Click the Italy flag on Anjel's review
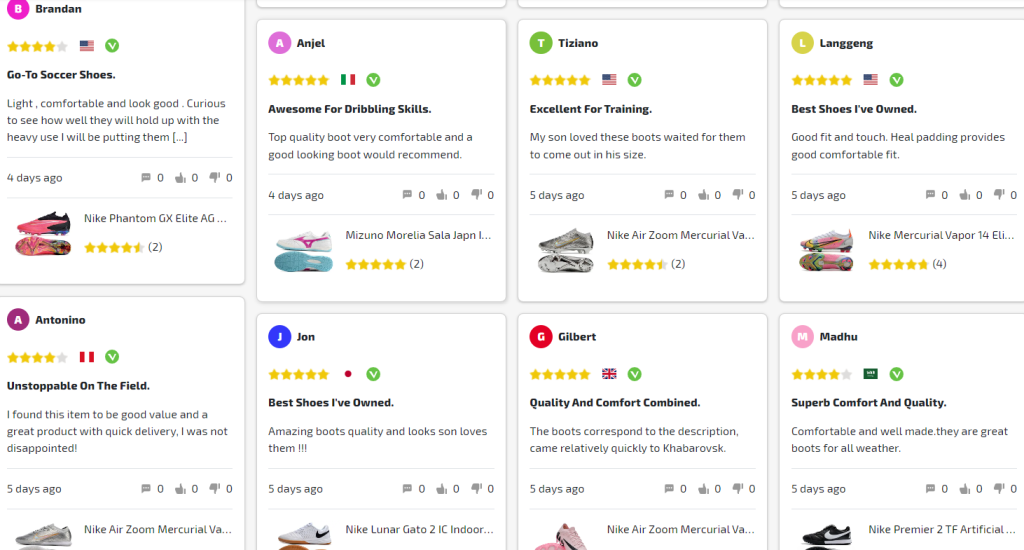1024x550 pixels. pos(348,80)
